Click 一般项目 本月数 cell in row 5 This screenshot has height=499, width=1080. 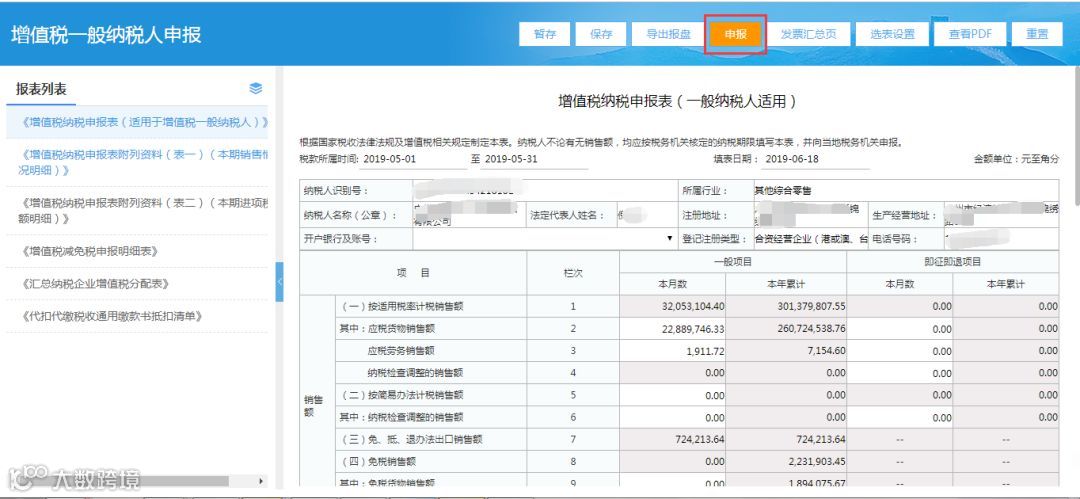tap(673, 395)
